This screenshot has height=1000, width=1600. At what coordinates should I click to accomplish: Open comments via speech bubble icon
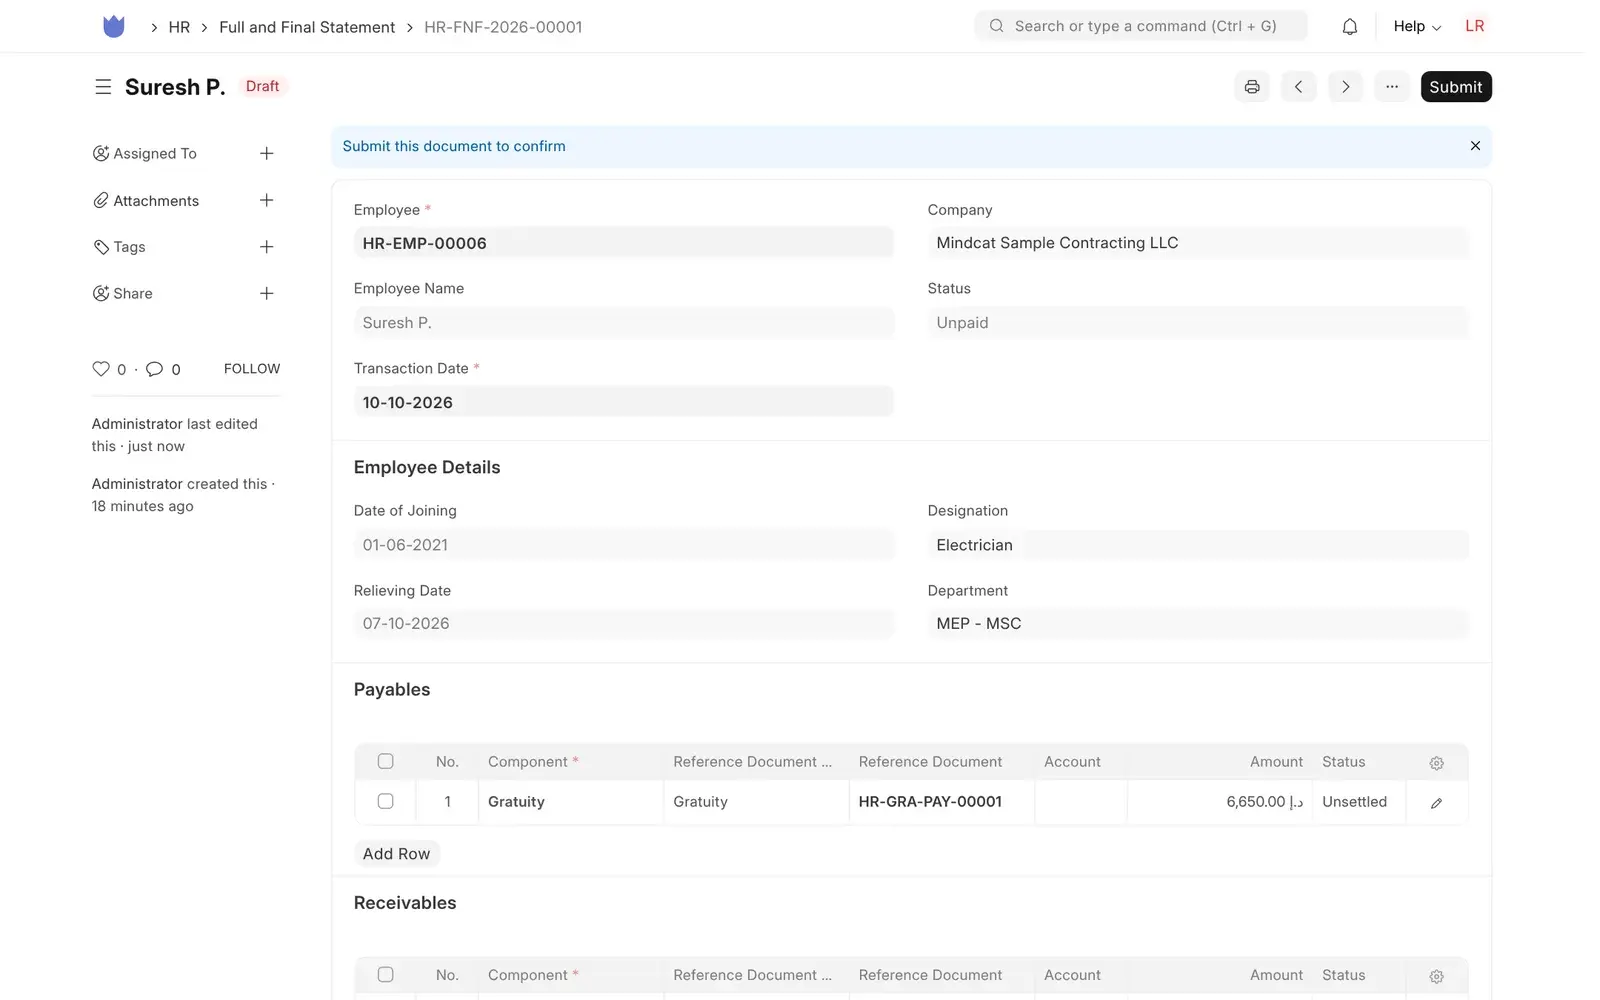154,369
